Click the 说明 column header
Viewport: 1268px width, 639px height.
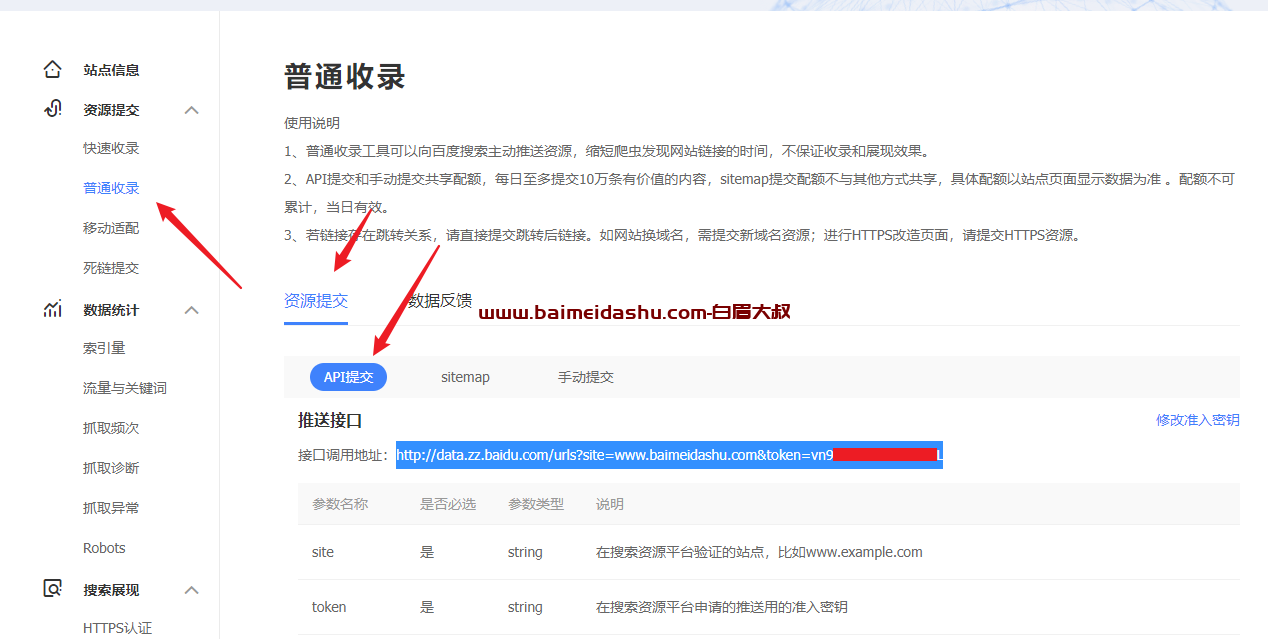[610, 504]
